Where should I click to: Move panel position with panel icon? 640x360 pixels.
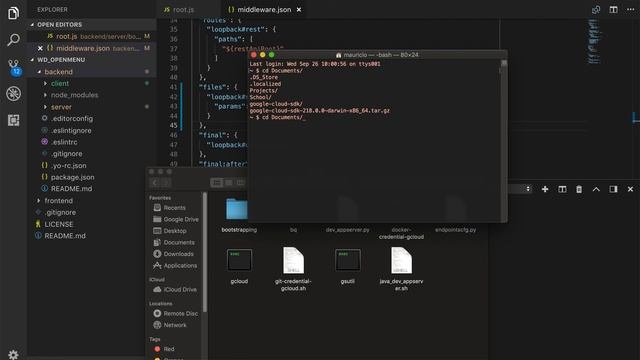tap(613, 189)
